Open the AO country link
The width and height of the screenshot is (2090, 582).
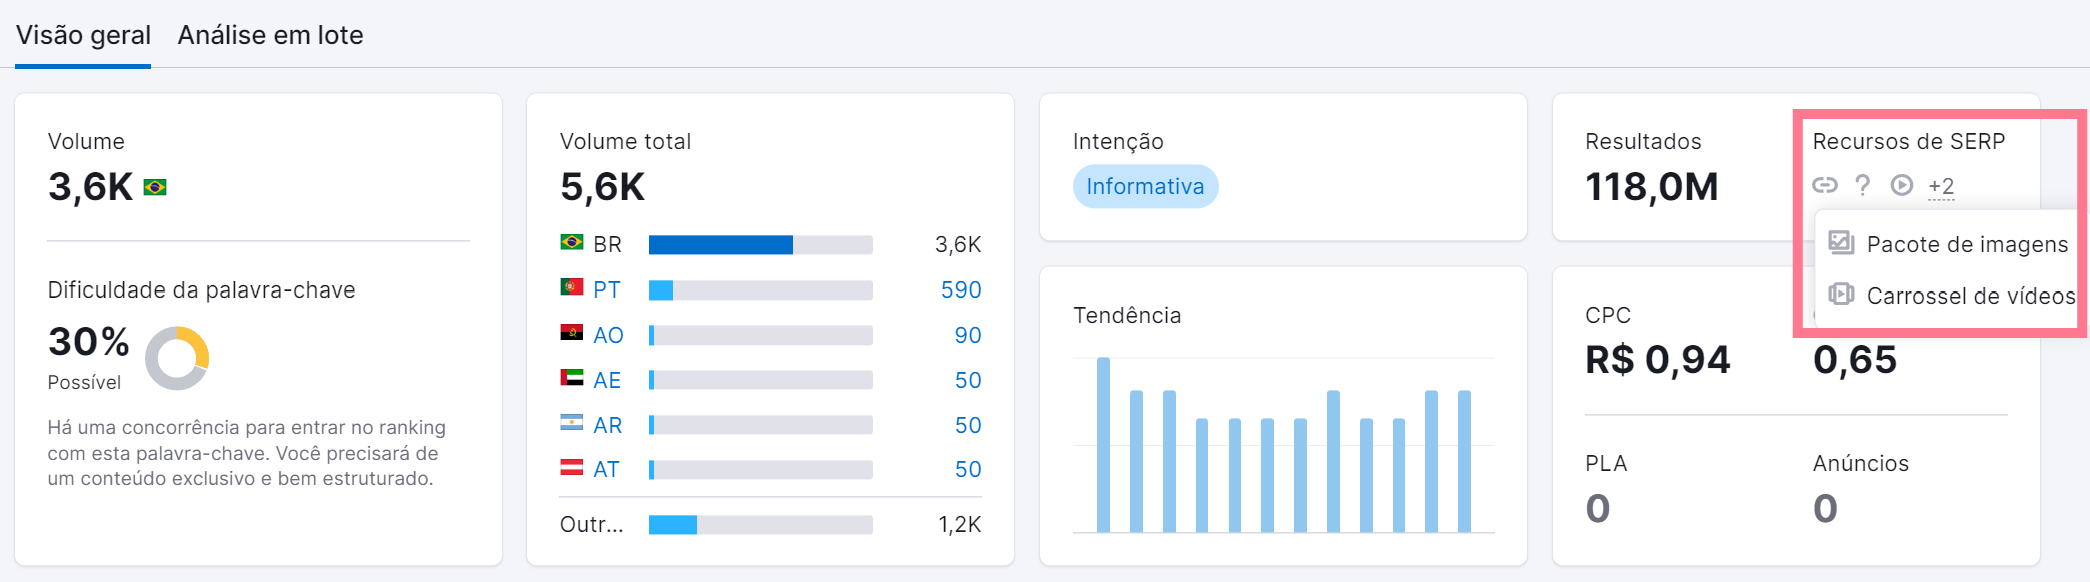pos(608,335)
